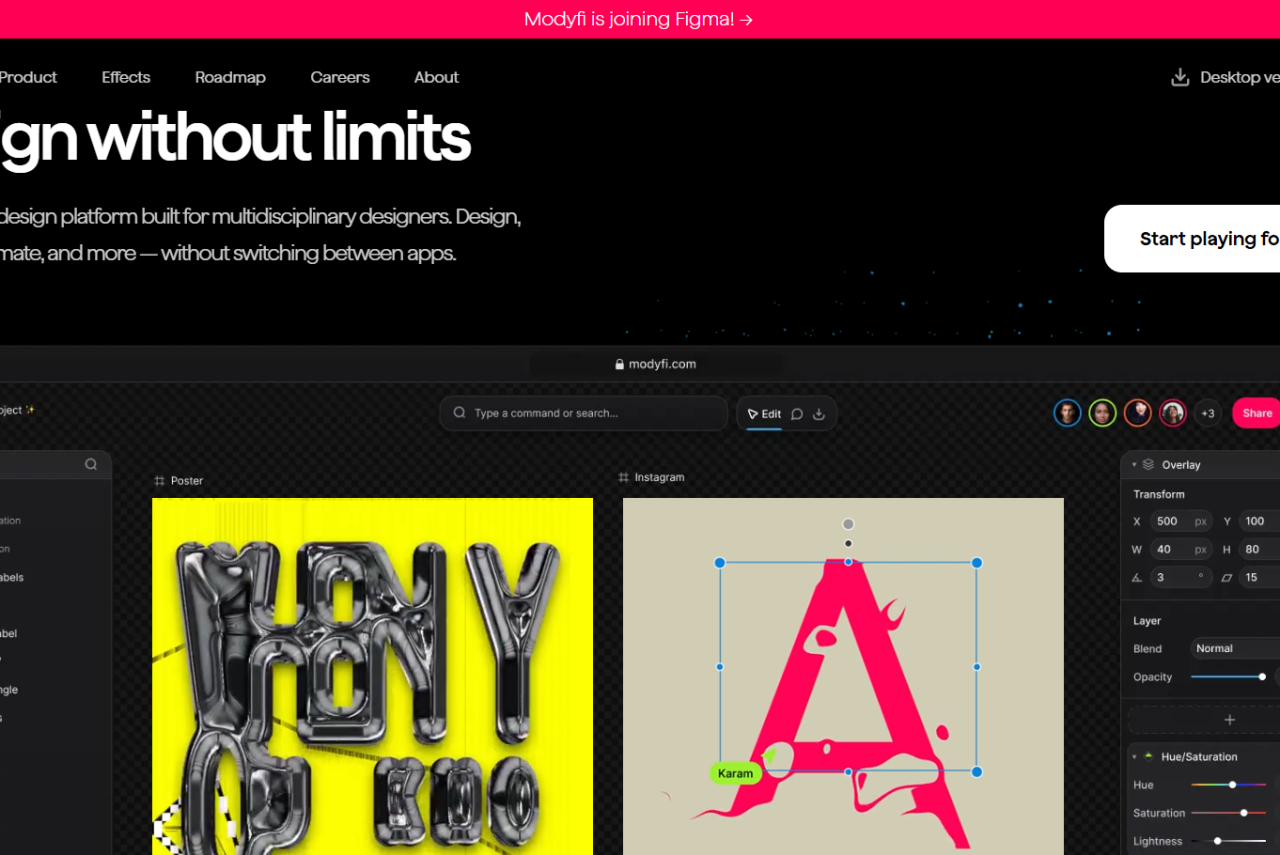Click the rotation angle icon

click(1137, 577)
